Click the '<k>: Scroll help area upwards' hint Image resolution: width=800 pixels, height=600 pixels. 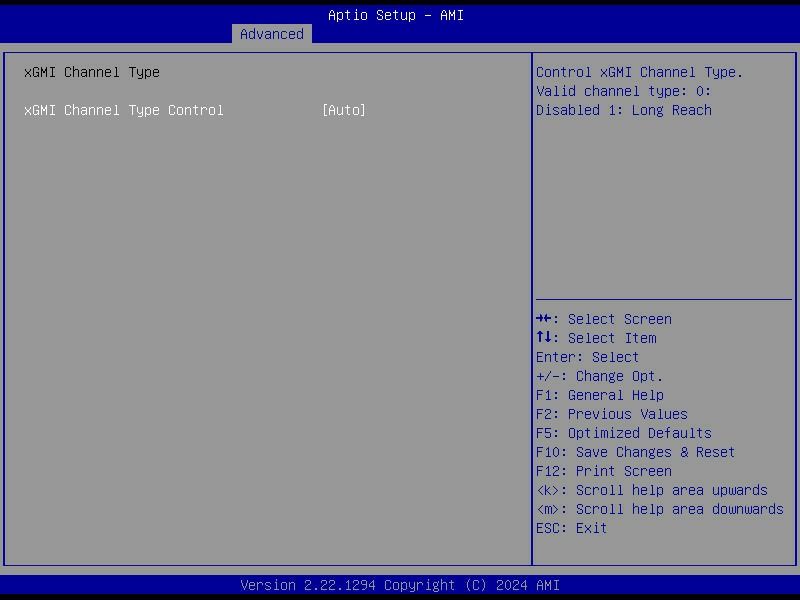point(652,490)
